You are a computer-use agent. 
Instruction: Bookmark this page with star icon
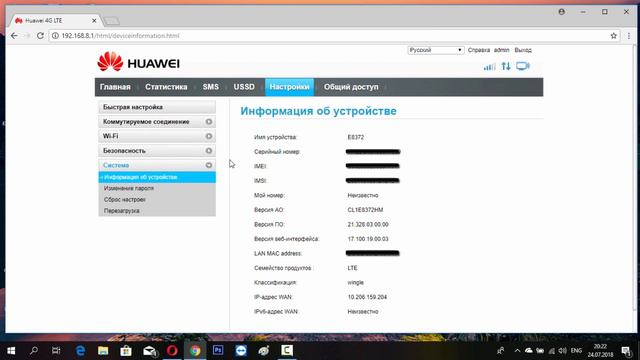[613, 36]
